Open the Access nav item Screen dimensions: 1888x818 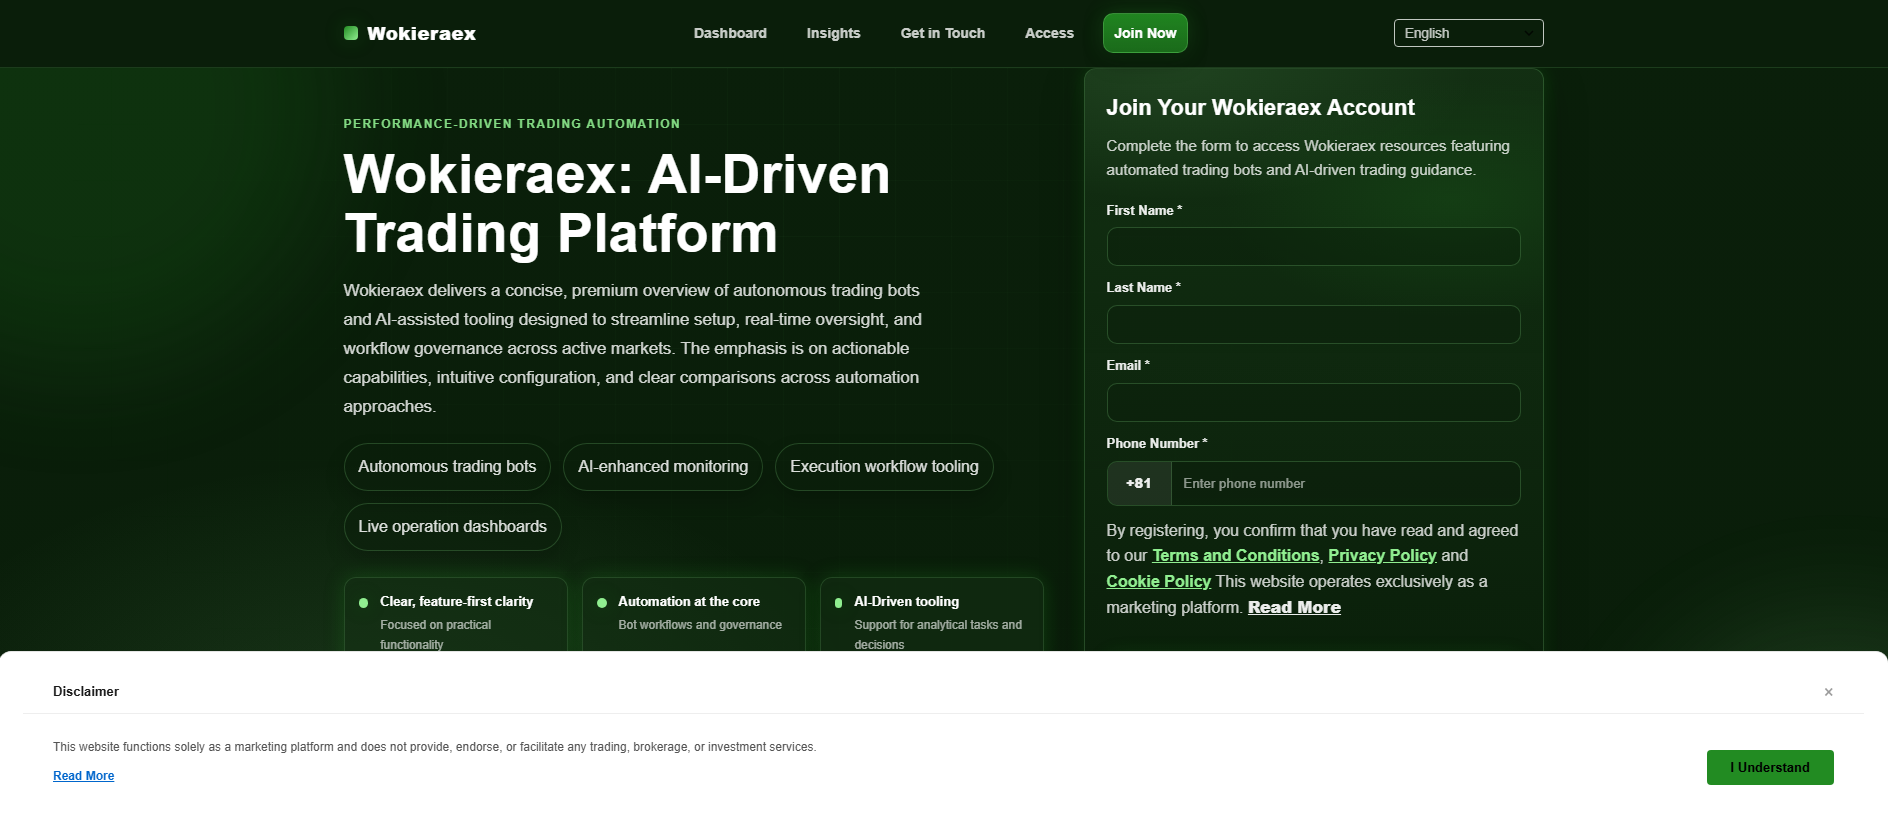point(1049,33)
